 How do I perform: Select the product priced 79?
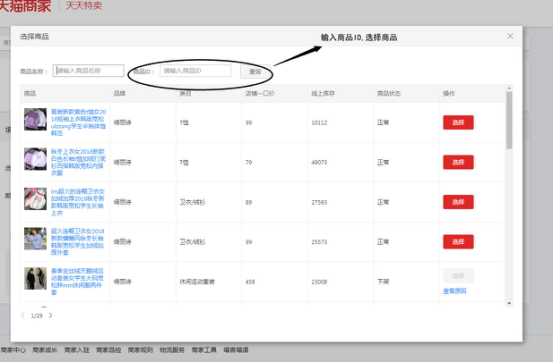pyautogui.click(x=458, y=162)
